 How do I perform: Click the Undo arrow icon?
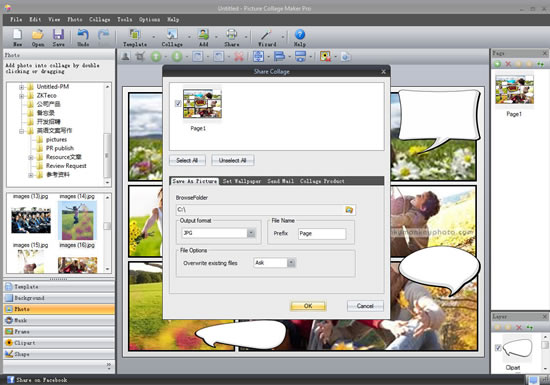click(83, 35)
